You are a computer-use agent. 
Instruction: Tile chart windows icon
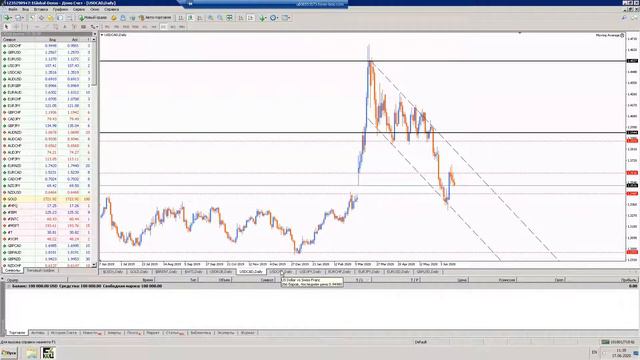tap(229, 18)
